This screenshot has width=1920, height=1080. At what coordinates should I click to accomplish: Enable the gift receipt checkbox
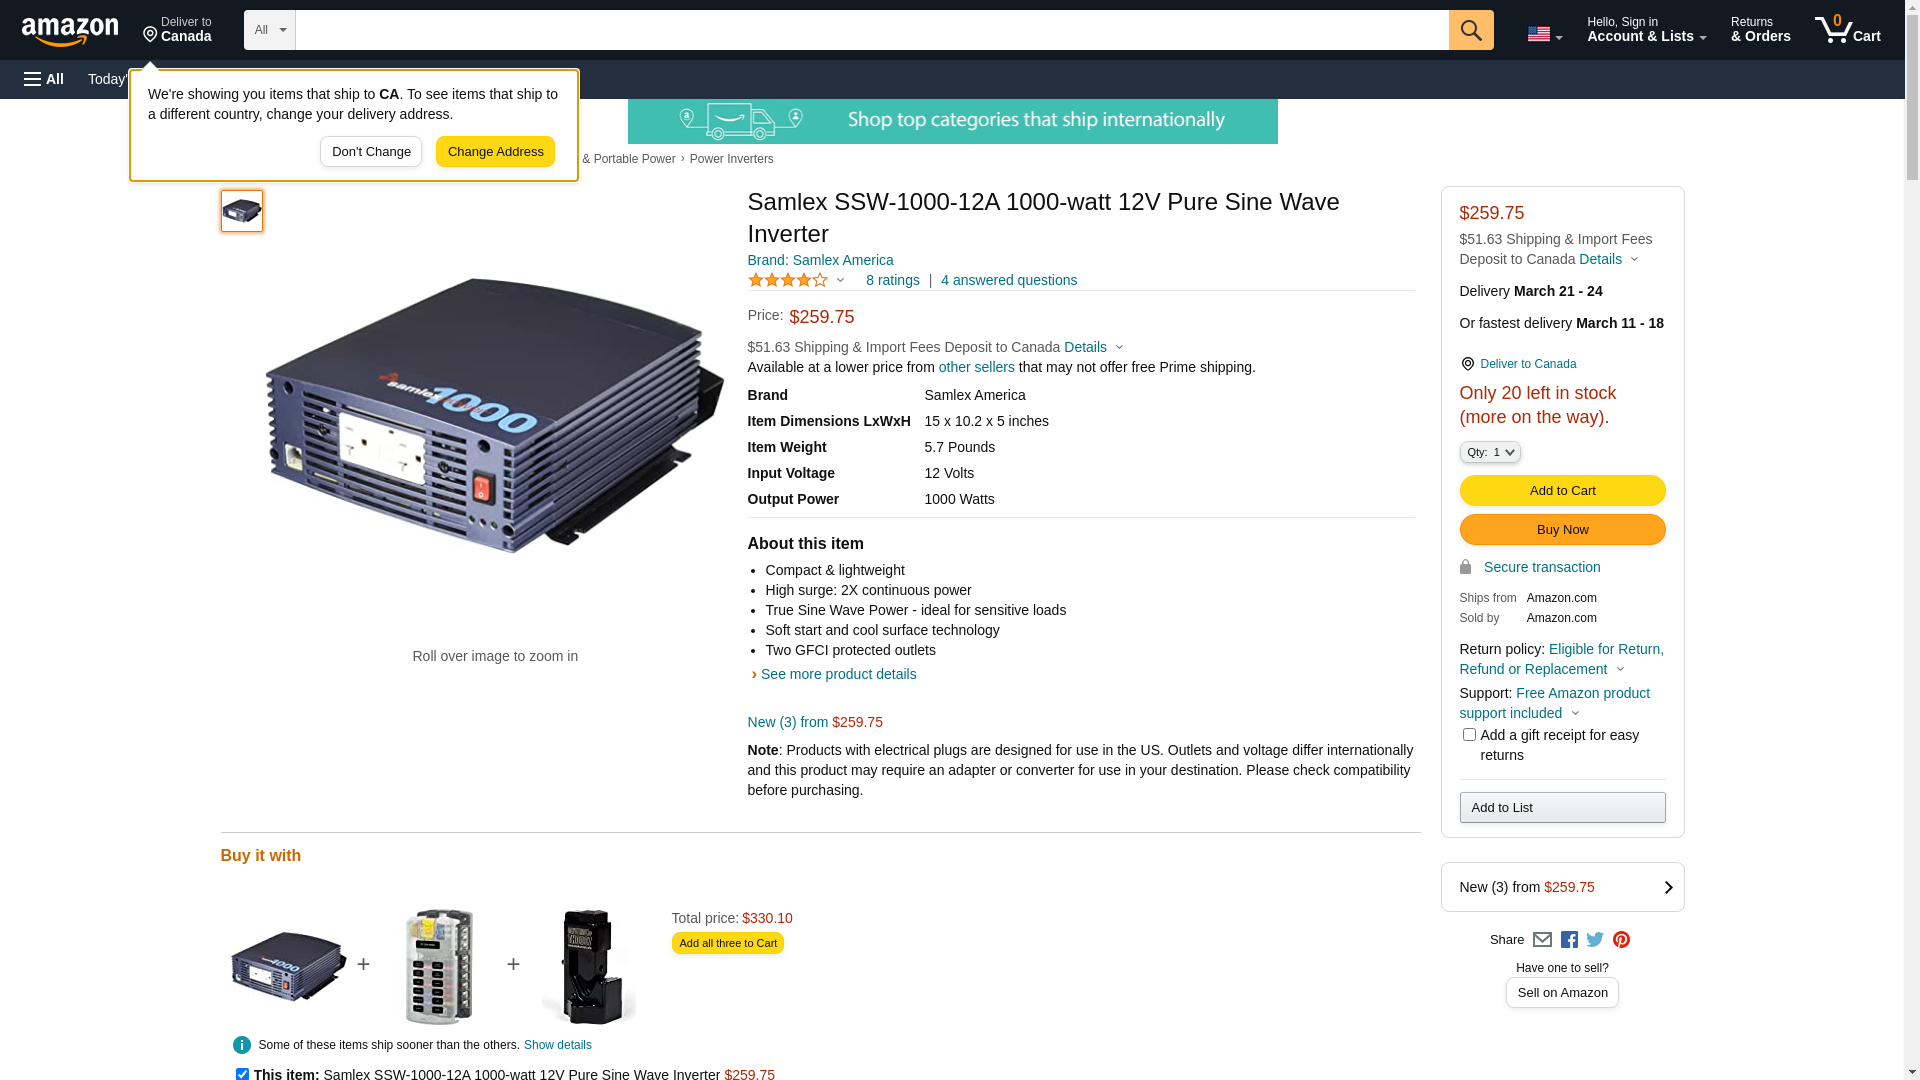pos(1469,735)
